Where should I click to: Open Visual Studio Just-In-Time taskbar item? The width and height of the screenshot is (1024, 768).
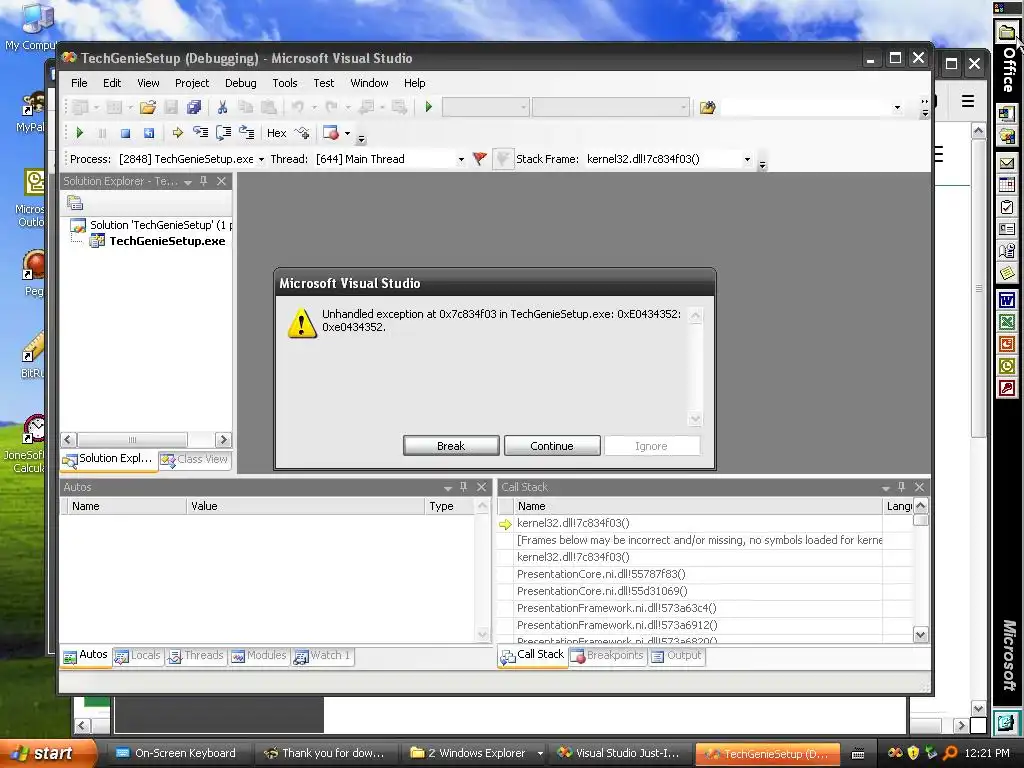pyautogui.click(x=618, y=753)
